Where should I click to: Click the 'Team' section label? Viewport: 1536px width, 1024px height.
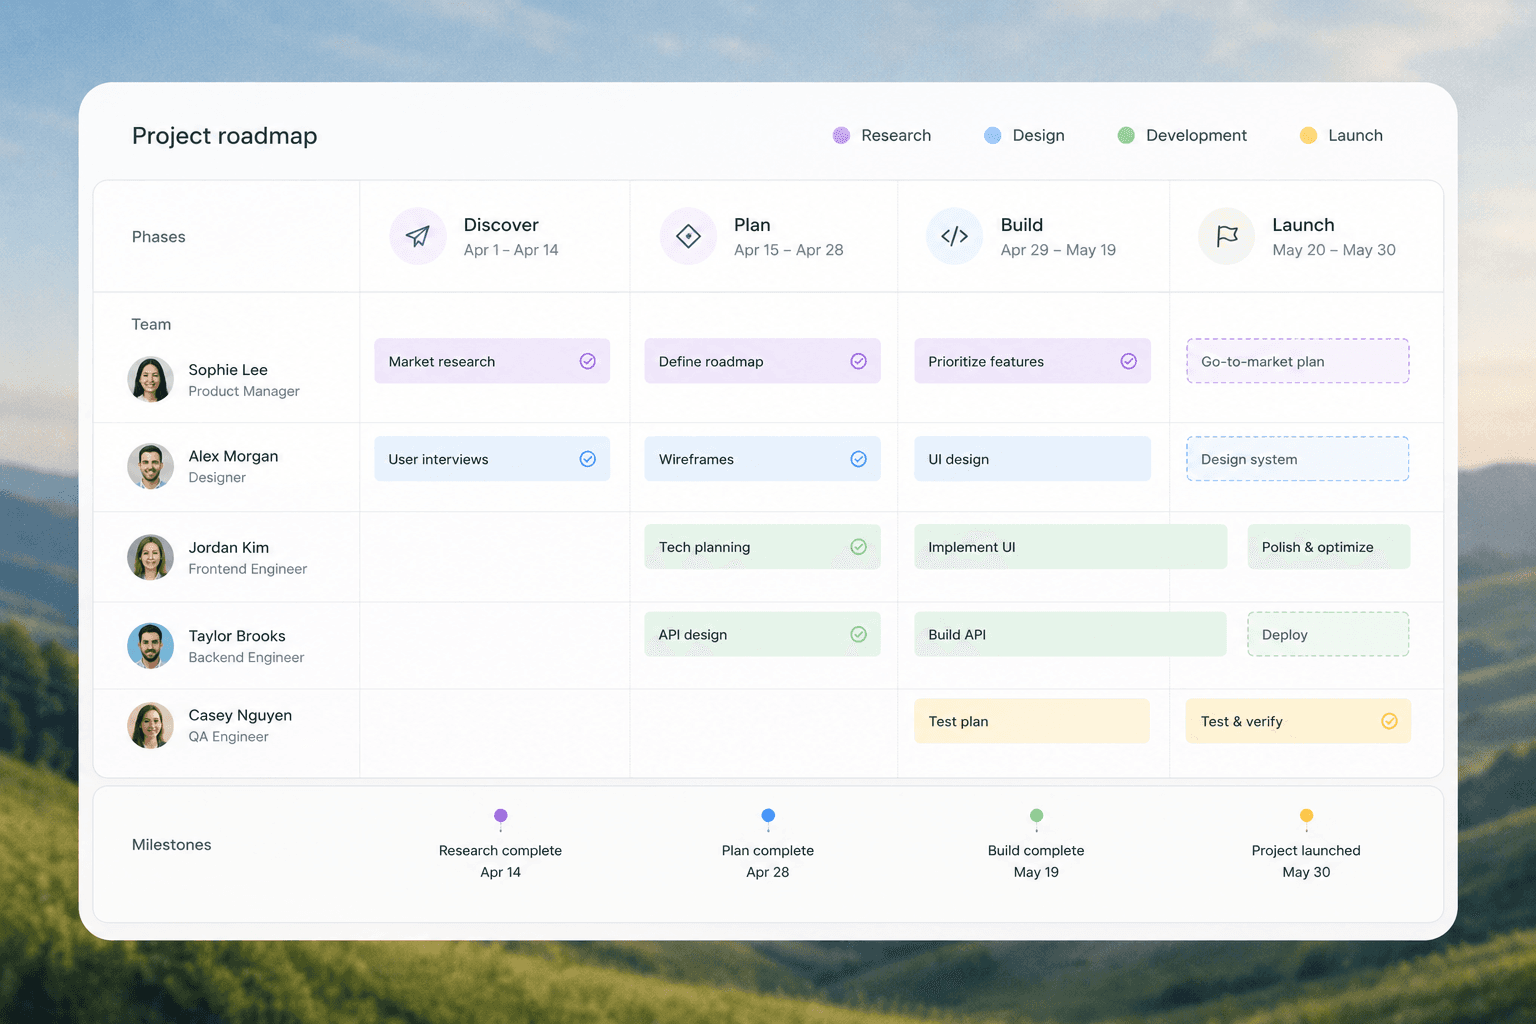[151, 324]
